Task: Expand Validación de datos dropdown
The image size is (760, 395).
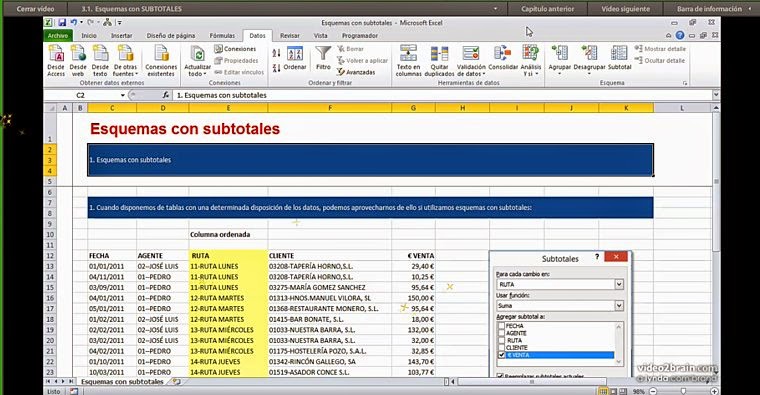Action: point(484,74)
